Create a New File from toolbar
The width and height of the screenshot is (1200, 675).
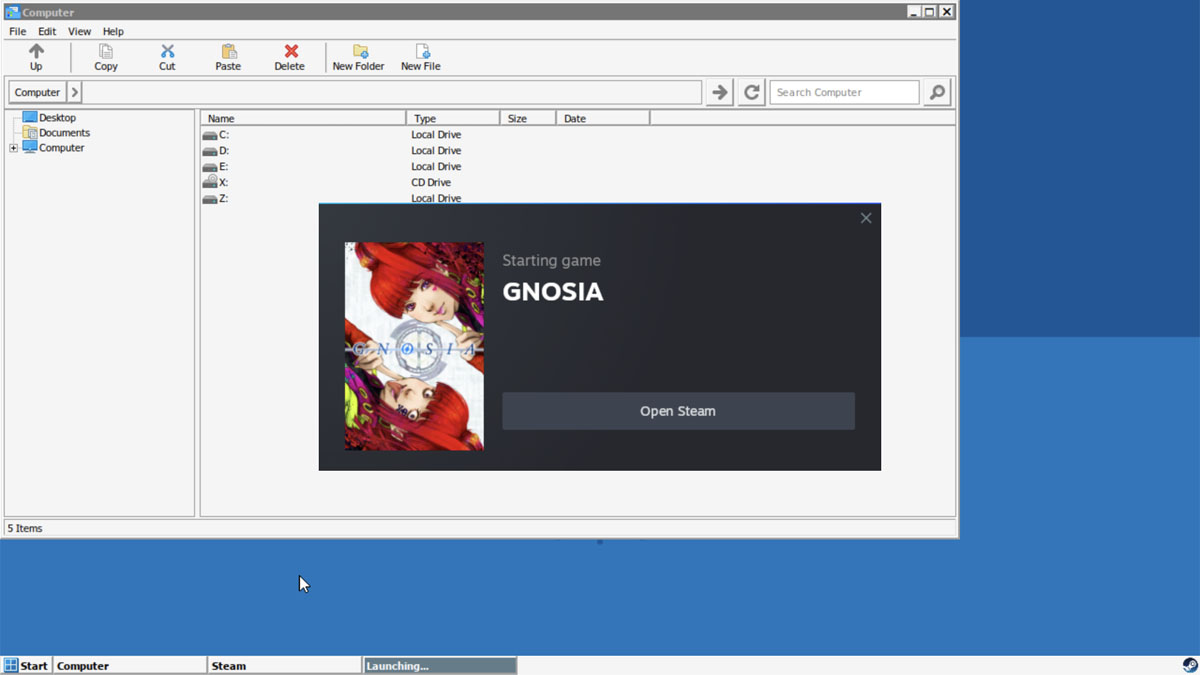coord(421,51)
